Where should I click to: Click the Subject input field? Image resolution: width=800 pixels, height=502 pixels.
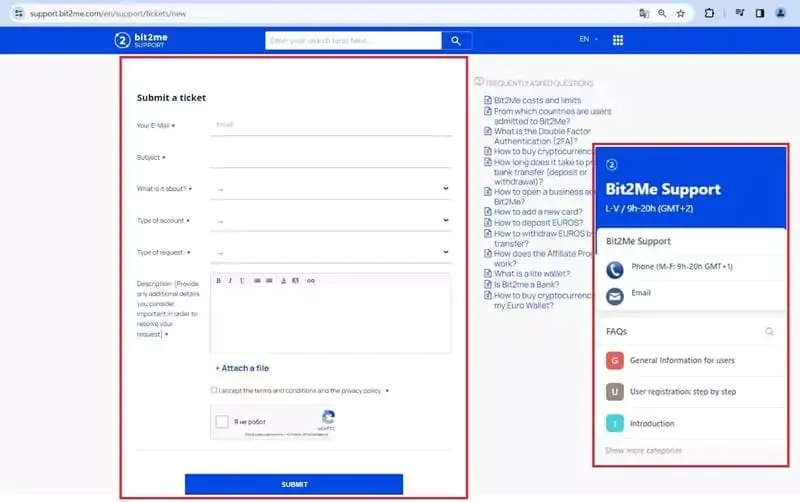331,157
